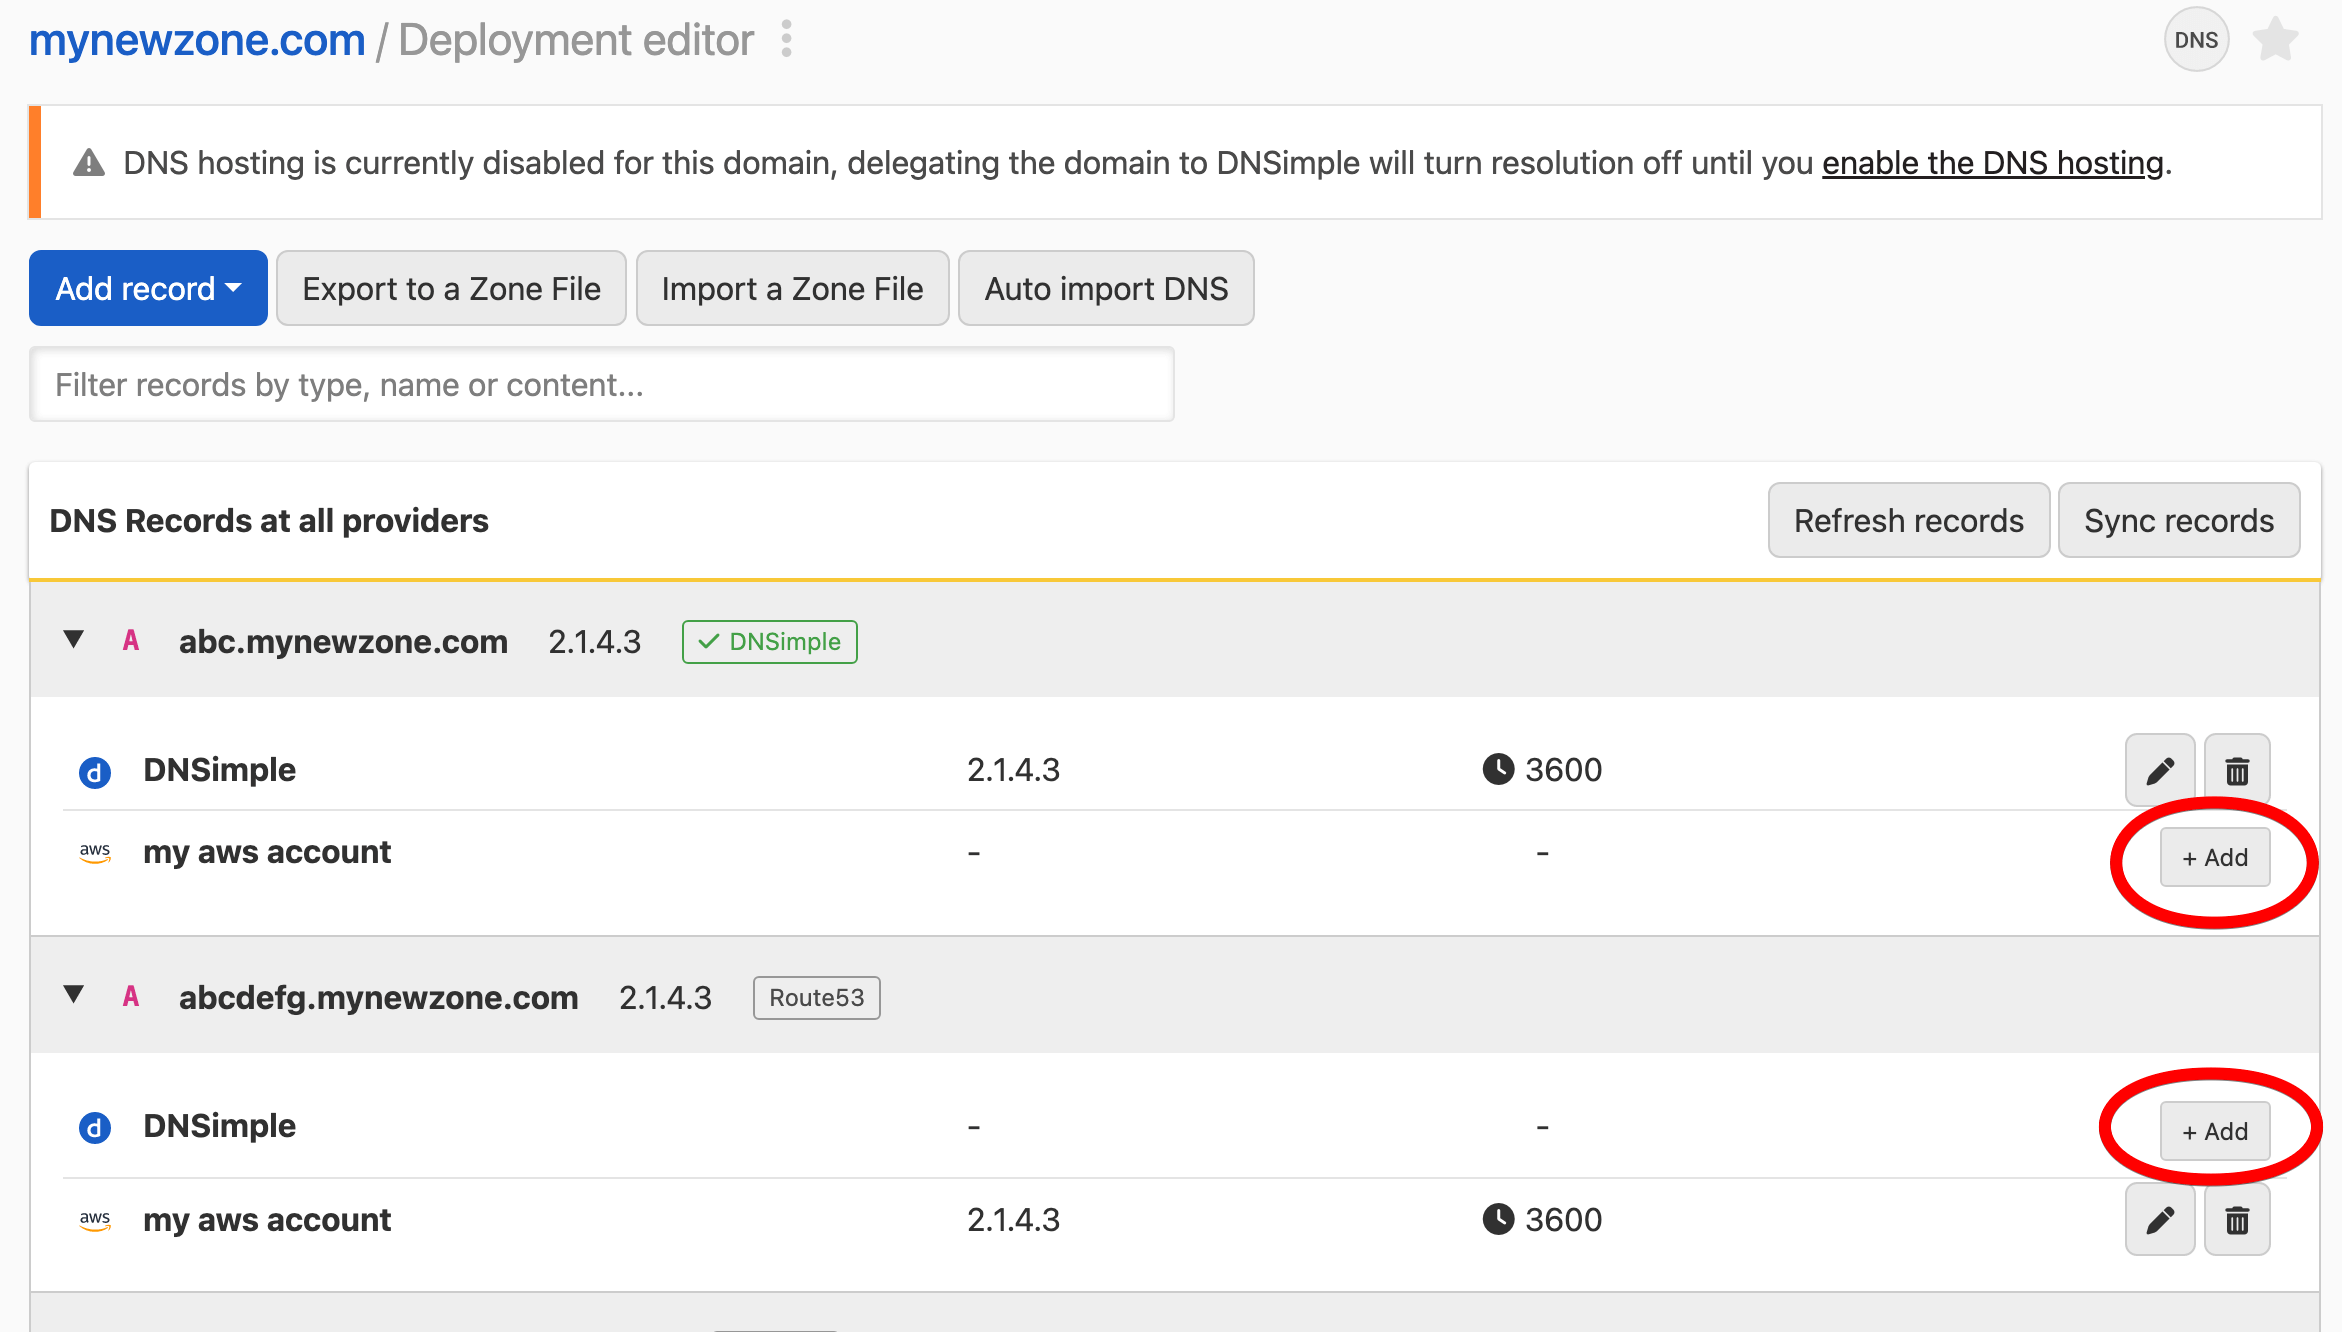Delete the aws record for abcdefg.mynewzone.com

(2237, 1220)
